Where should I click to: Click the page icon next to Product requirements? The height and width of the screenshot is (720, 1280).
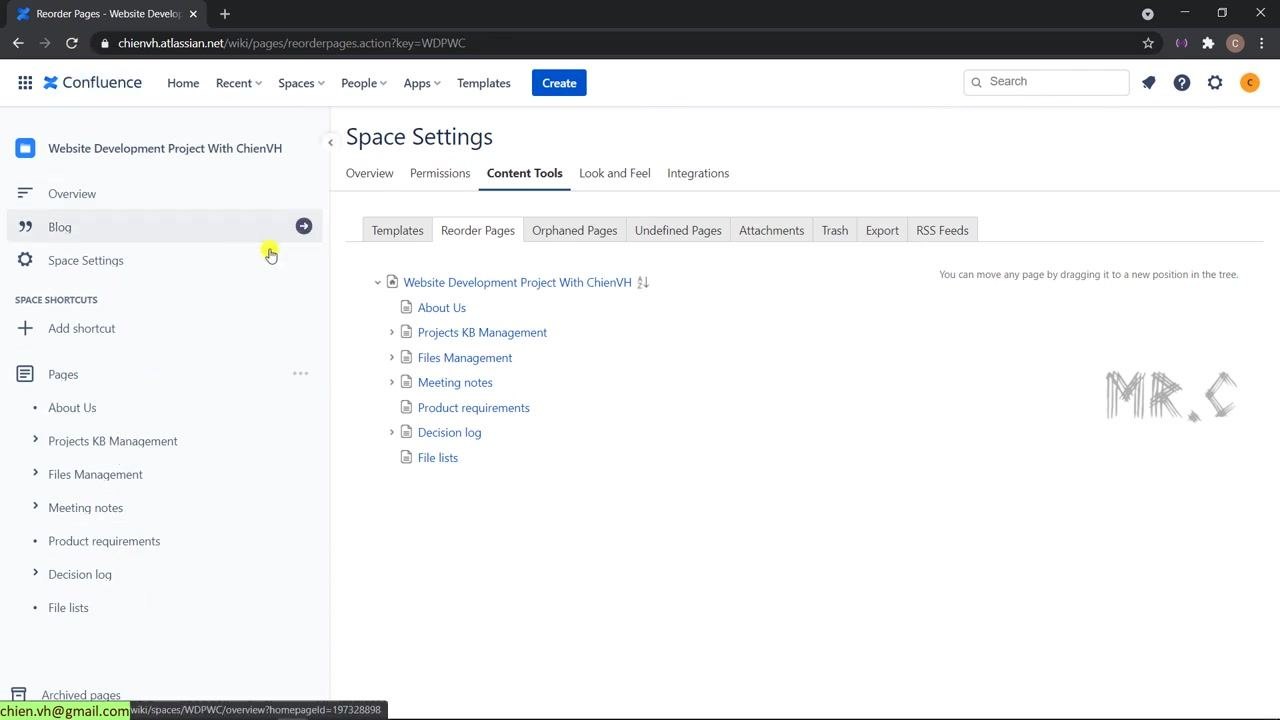[406, 407]
